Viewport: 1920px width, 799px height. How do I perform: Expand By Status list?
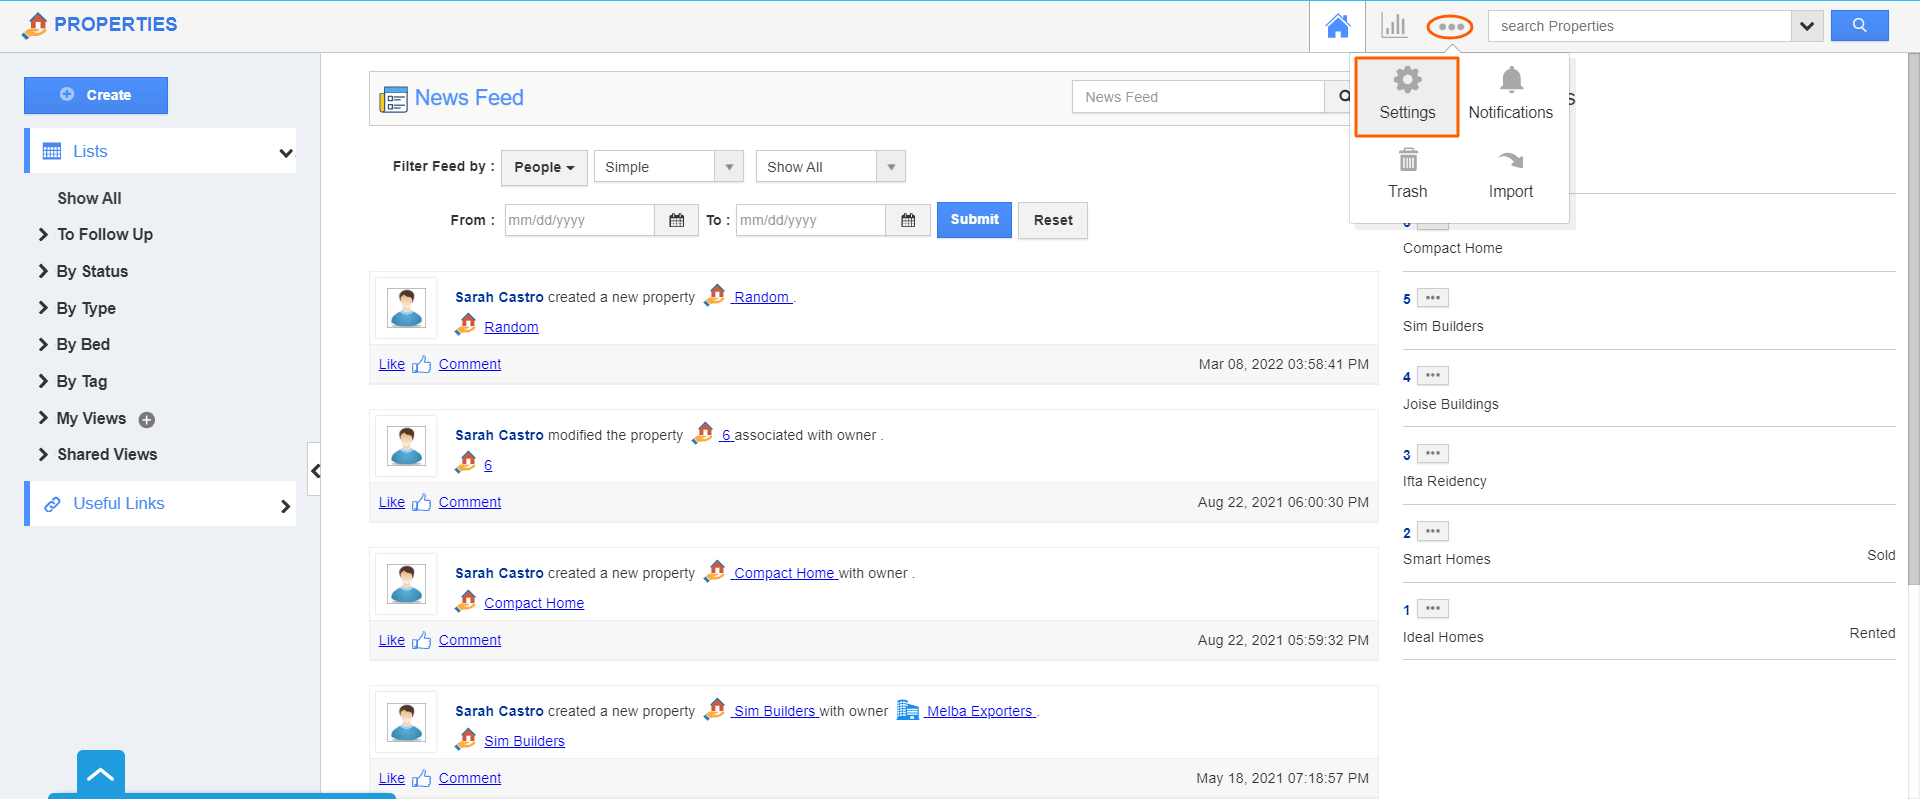pyautogui.click(x=43, y=271)
